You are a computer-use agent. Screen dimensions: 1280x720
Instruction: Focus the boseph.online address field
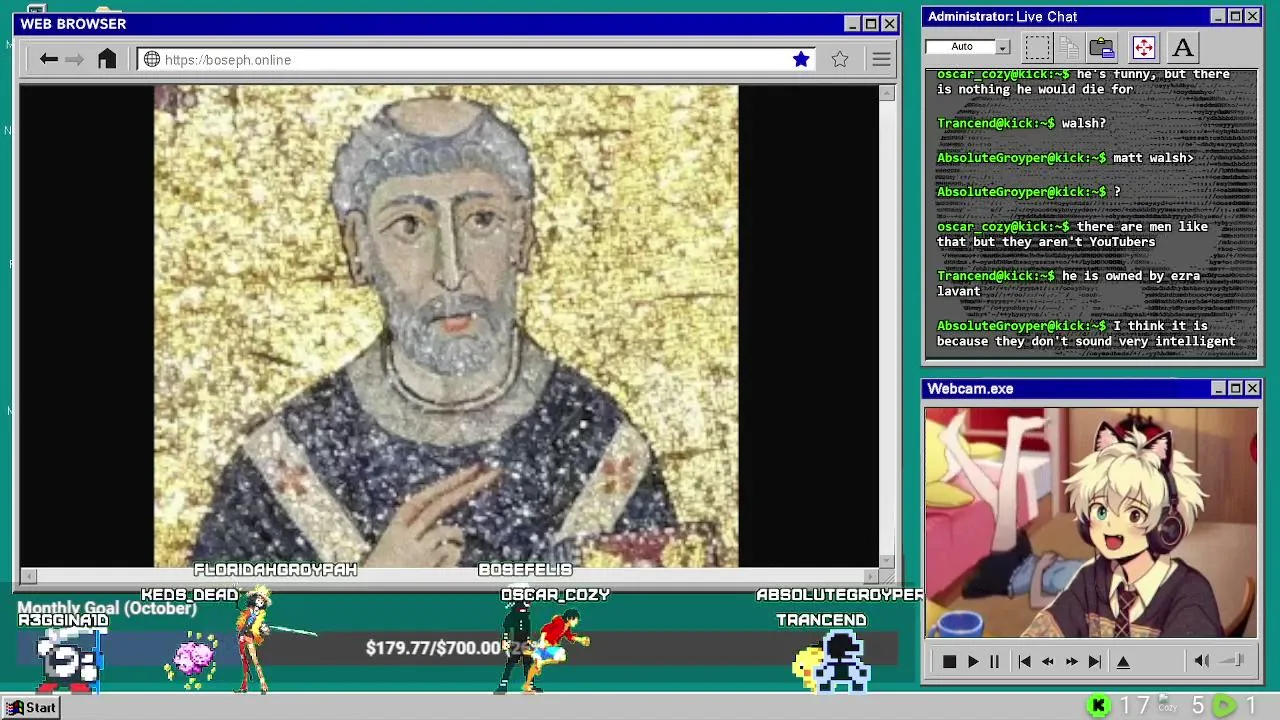[477, 59]
